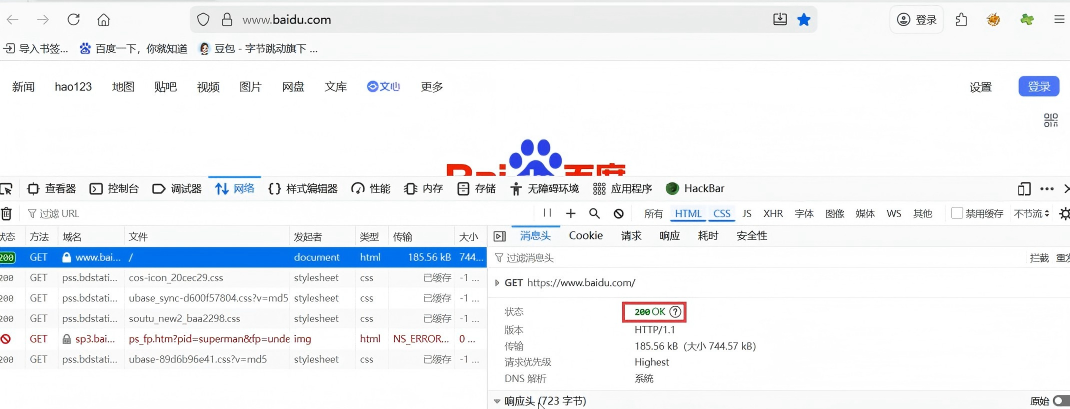Click the forward navigation arrow
Image resolution: width=1070 pixels, height=409 pixels.
[x=43, y=20]
